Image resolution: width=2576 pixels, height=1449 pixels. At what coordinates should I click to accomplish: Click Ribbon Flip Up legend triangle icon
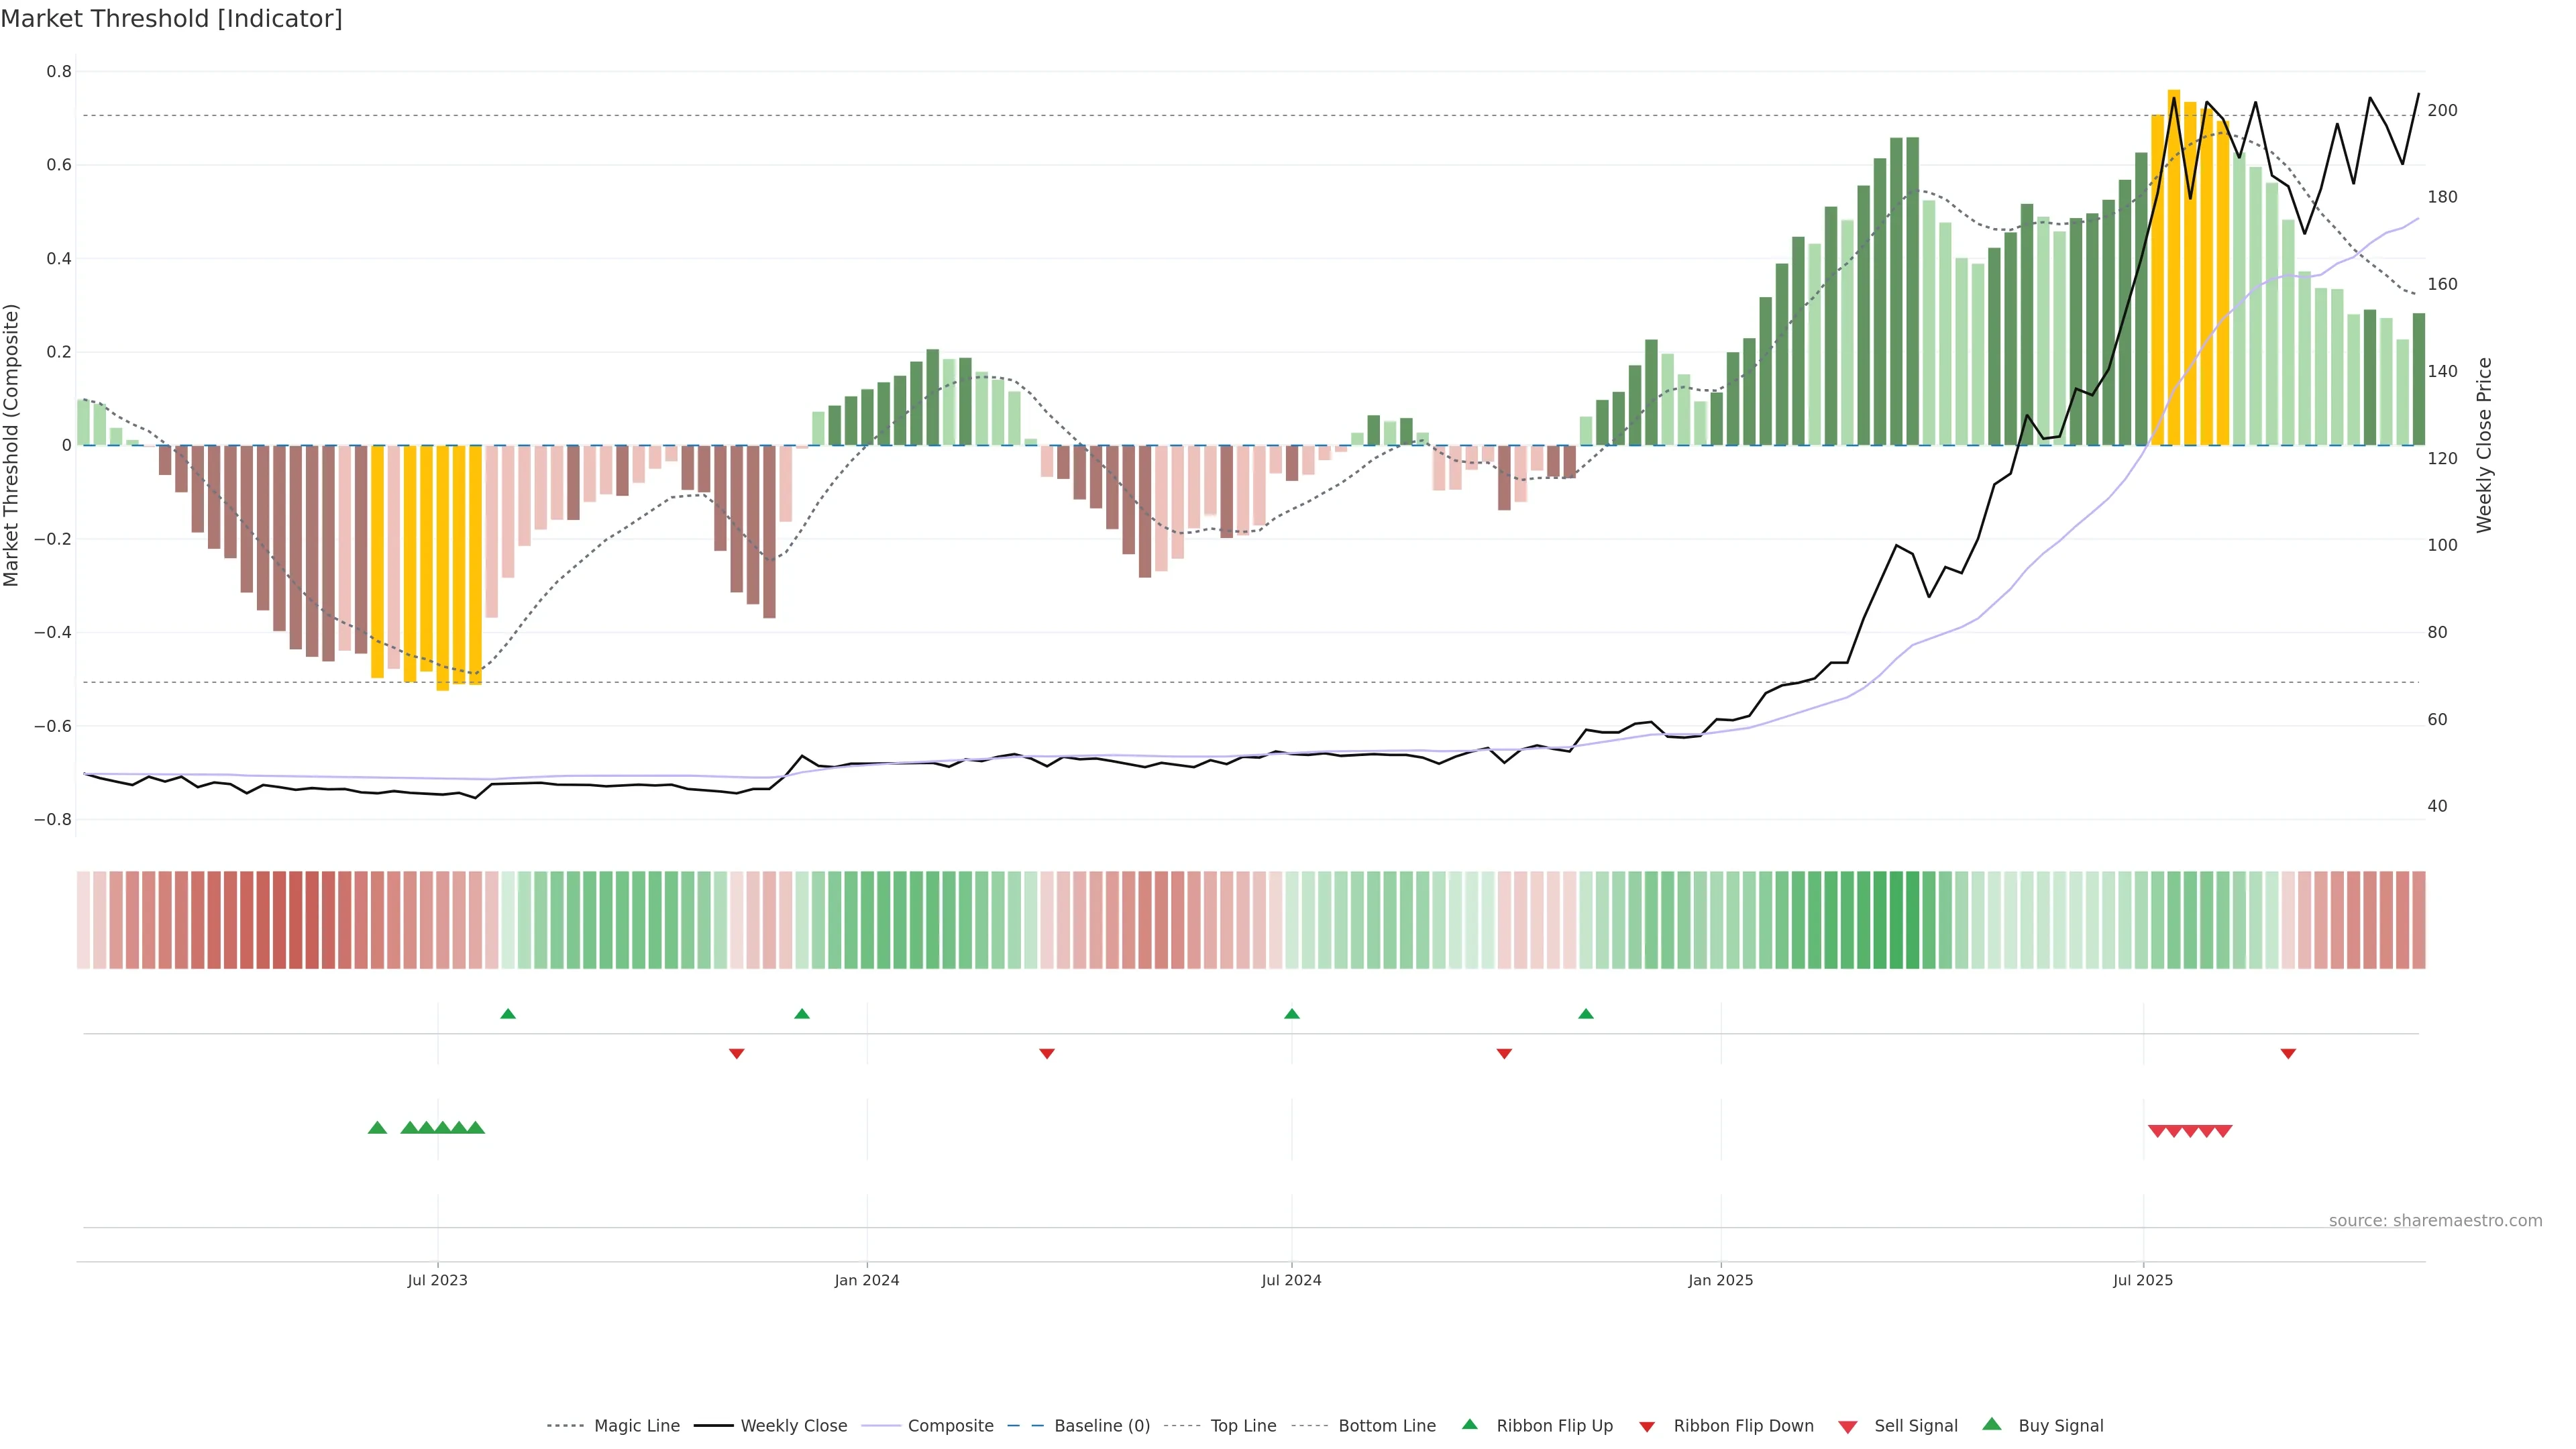click(1469, 1424)
